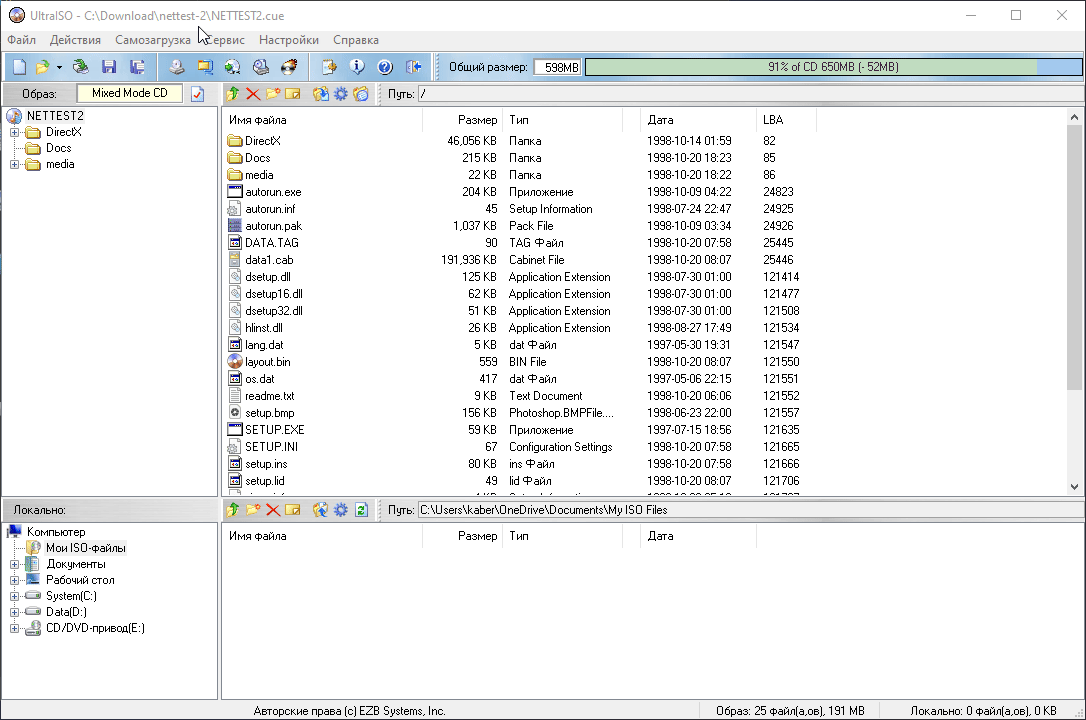1086x720 pixels.
Task: Open the Справка menu
Action: click(356, 40)
